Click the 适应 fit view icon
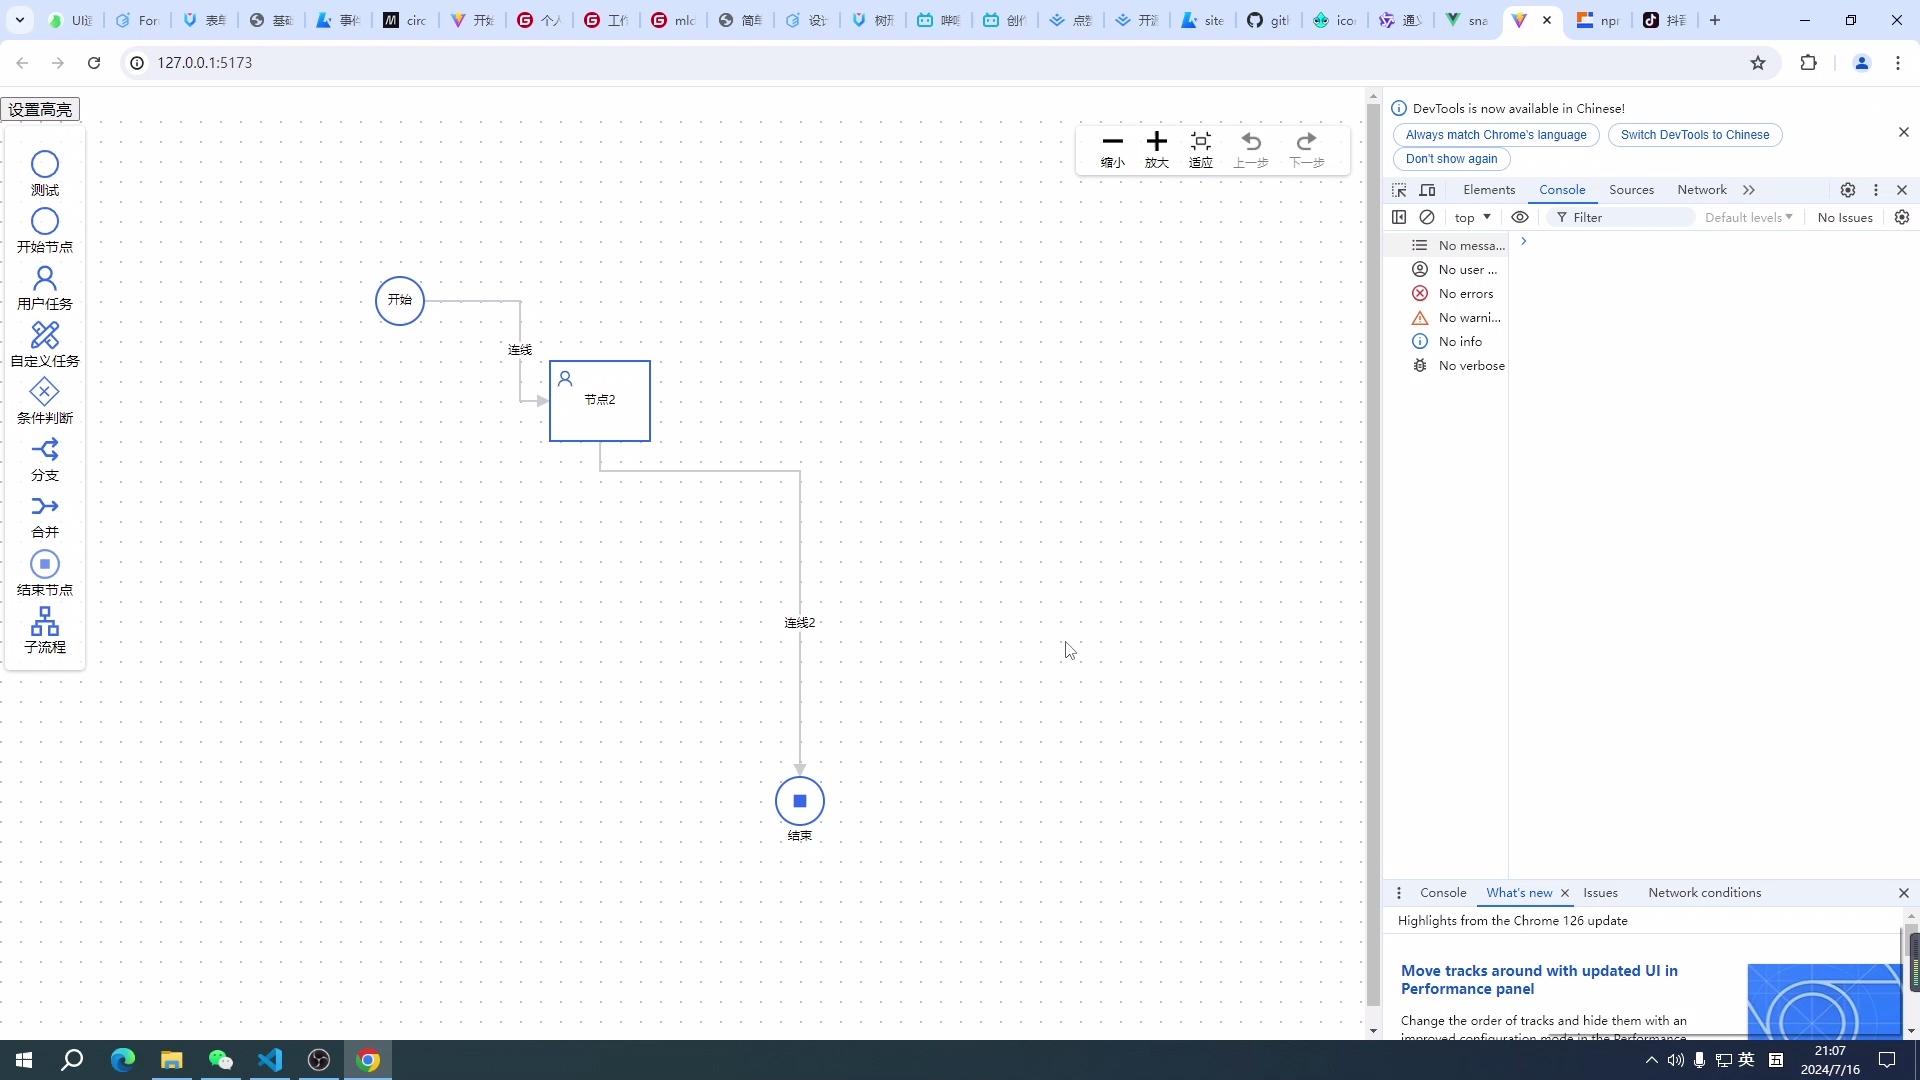The width and height of the screenshot is (1920, 1080). 1201,141
